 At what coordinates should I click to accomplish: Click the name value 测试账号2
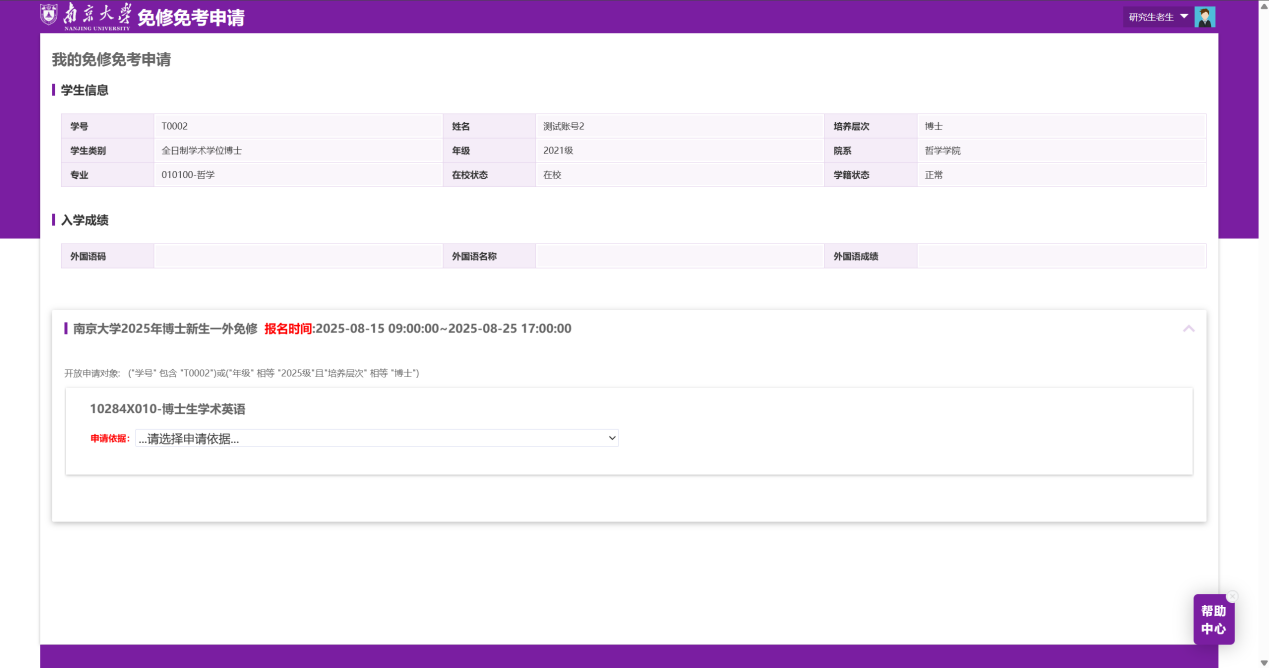click(x=563, y=126)
